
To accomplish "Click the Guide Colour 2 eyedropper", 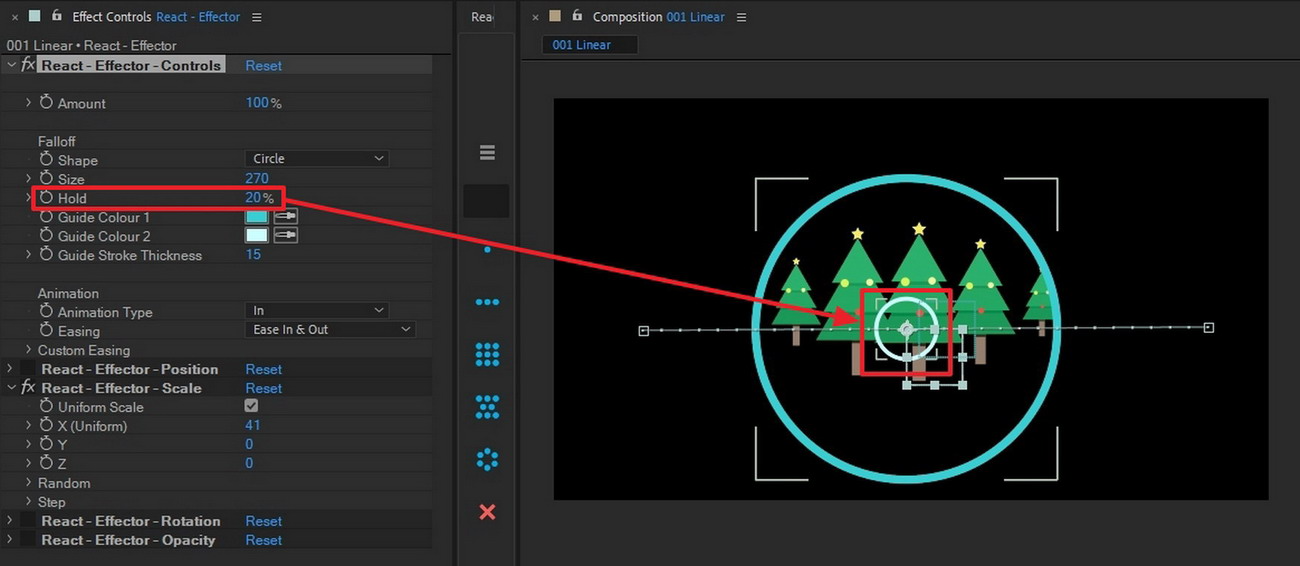I will 286,236.
